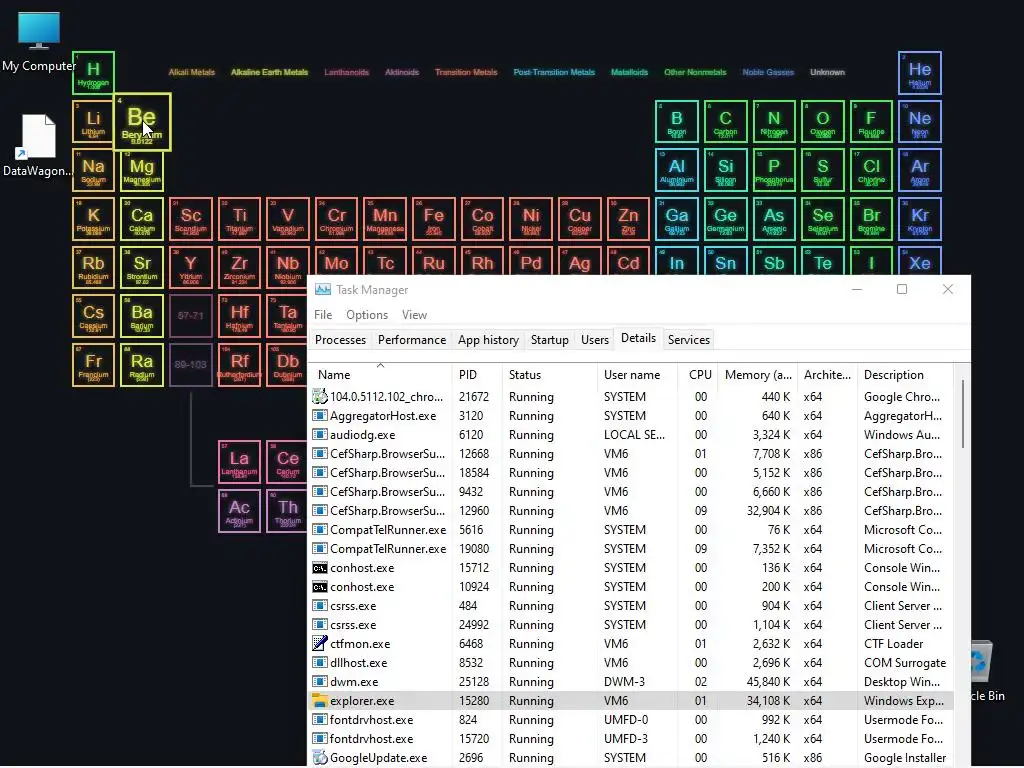Sort processes by the Name column
Image resolution: width=1024 pixels, height=768 pixels.
[x=380, y=375]
